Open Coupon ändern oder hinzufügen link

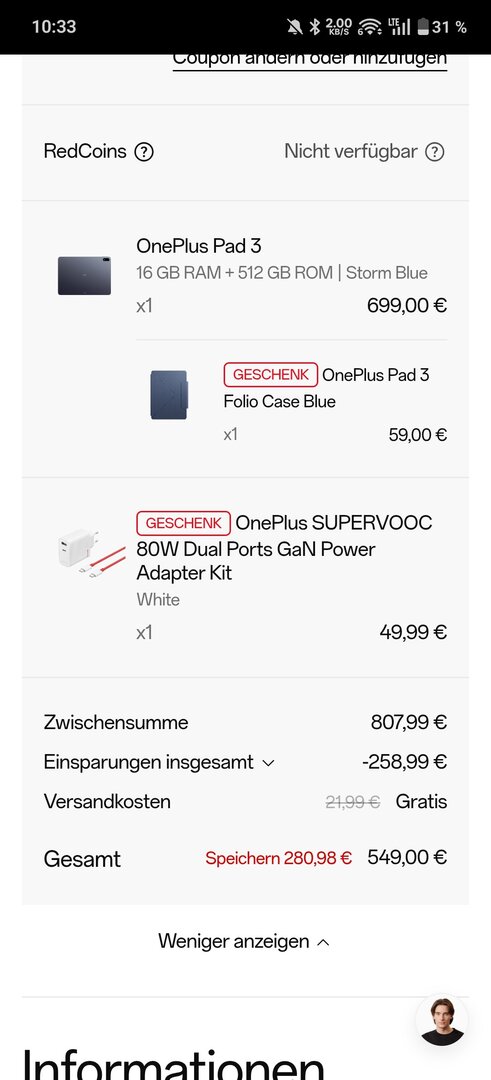309,61
